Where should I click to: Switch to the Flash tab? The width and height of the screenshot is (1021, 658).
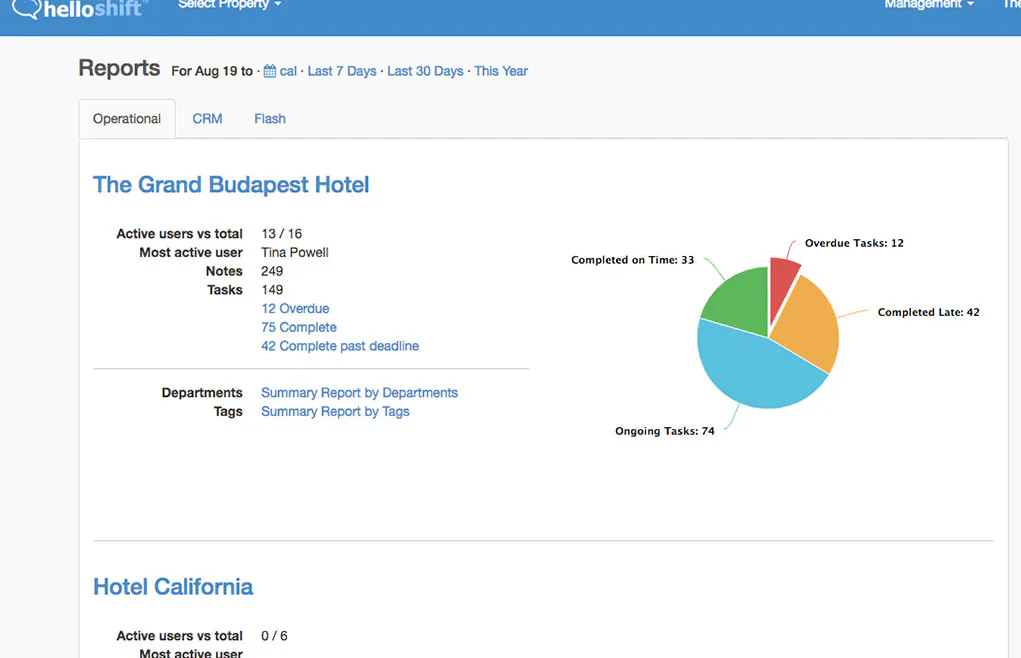270,118
